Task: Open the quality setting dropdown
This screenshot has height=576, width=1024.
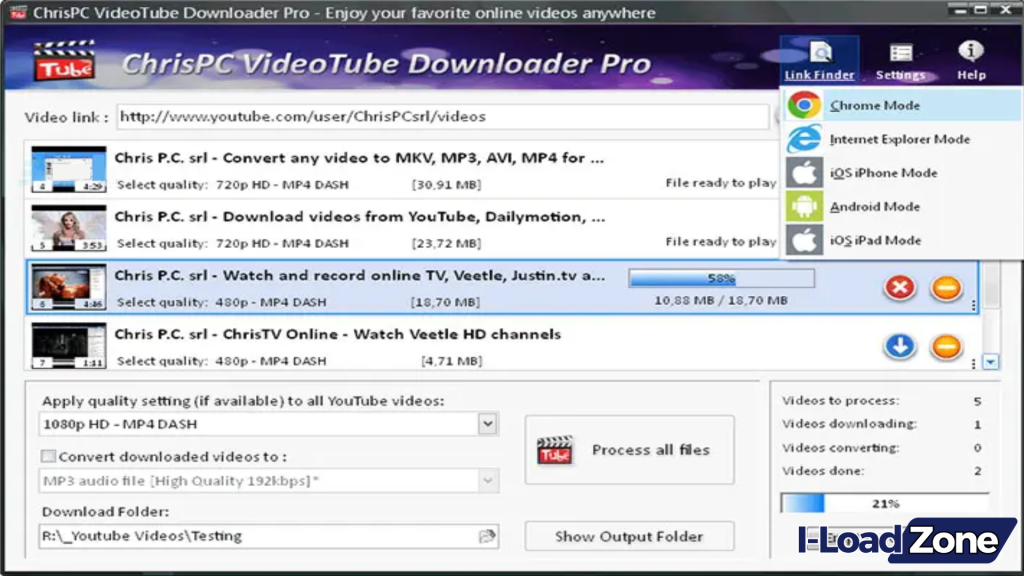Action: (x=487, y=423)
